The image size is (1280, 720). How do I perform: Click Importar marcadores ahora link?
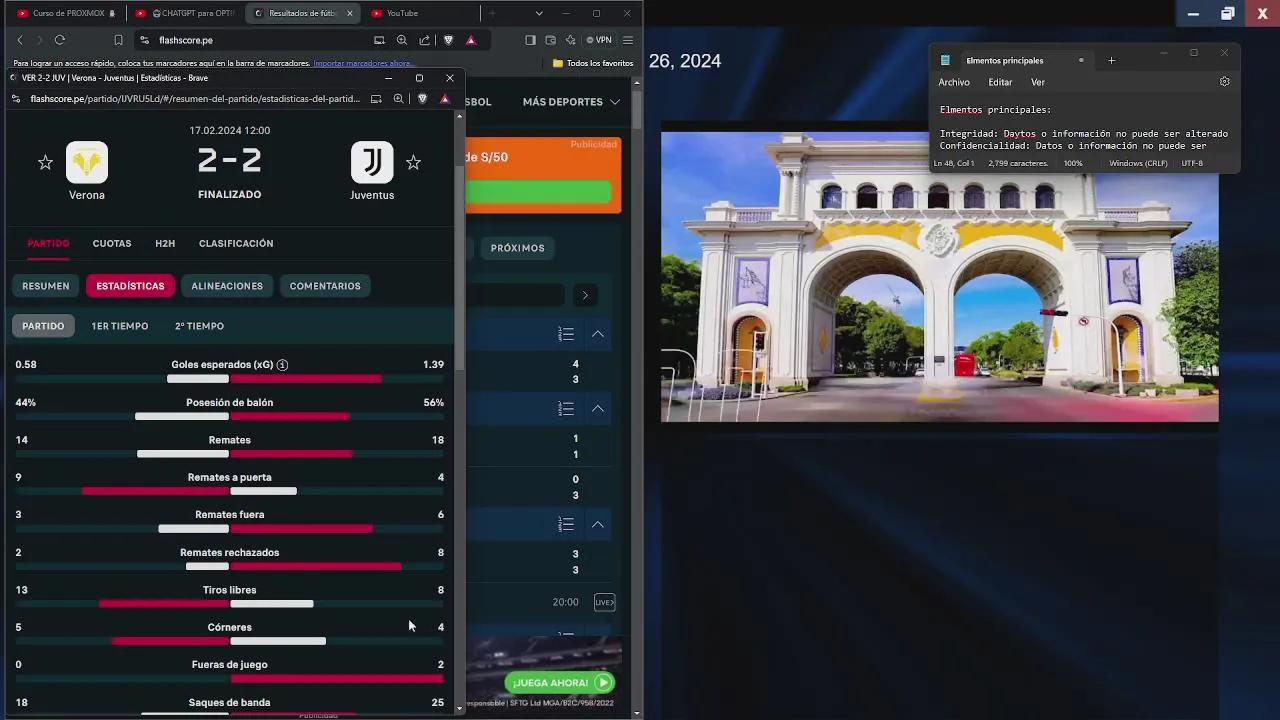(364, 63)
